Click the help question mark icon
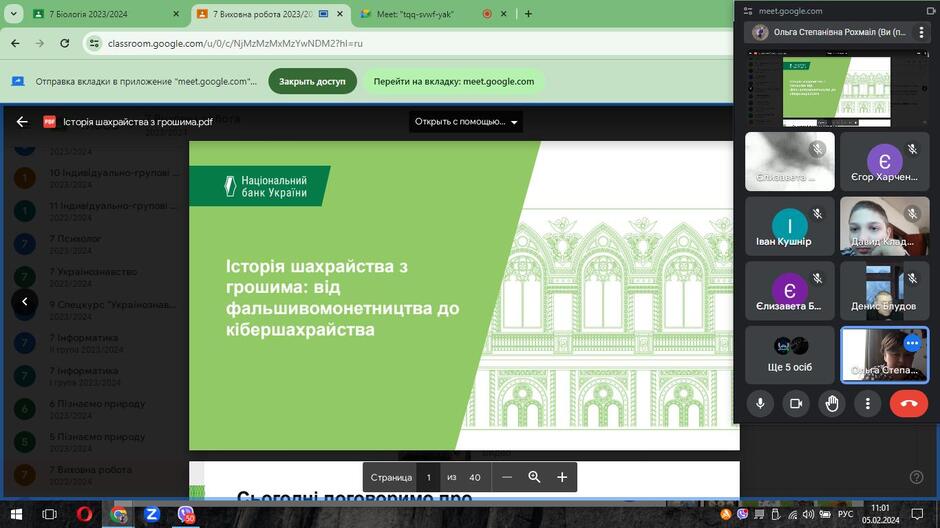Image resolution: width=940 pixels, height=528 pixels. pyautogui.click(x=916, y=477)
